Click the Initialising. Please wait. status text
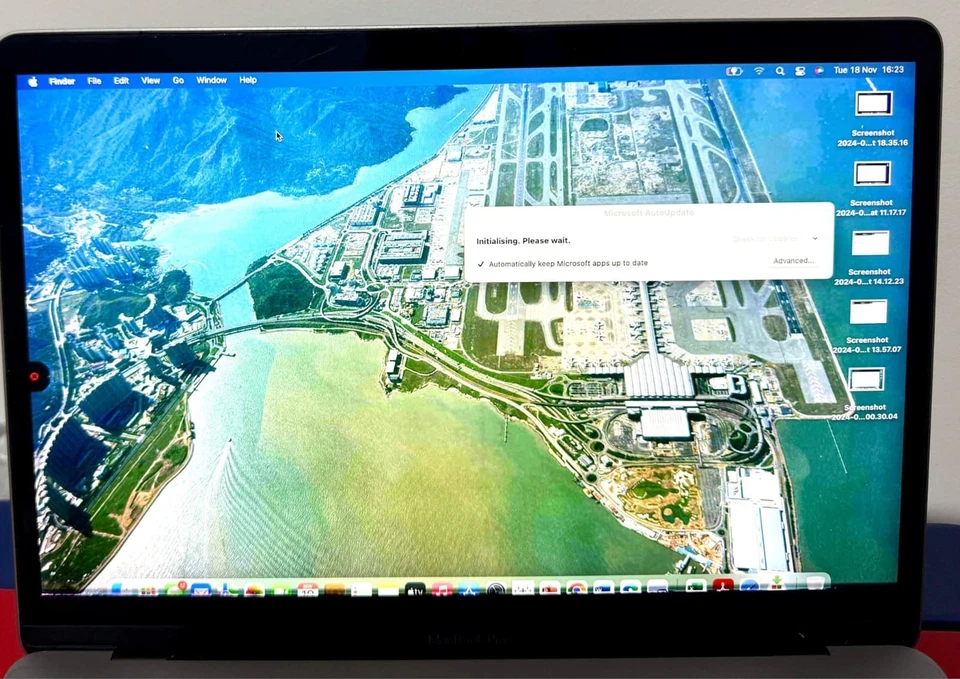Image resolution: width=960 pixels, height=679 pixels. point(523,241)
